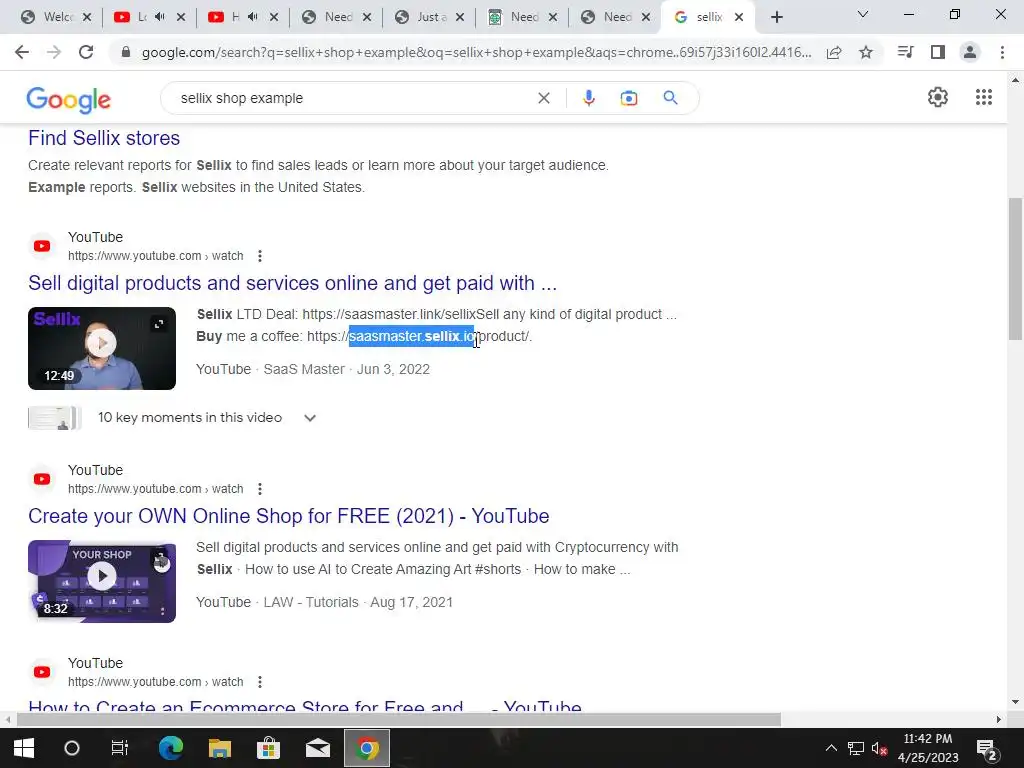1024x768 pixels.
Task: Start voice search with the microphone
Action: pos(588,98)
